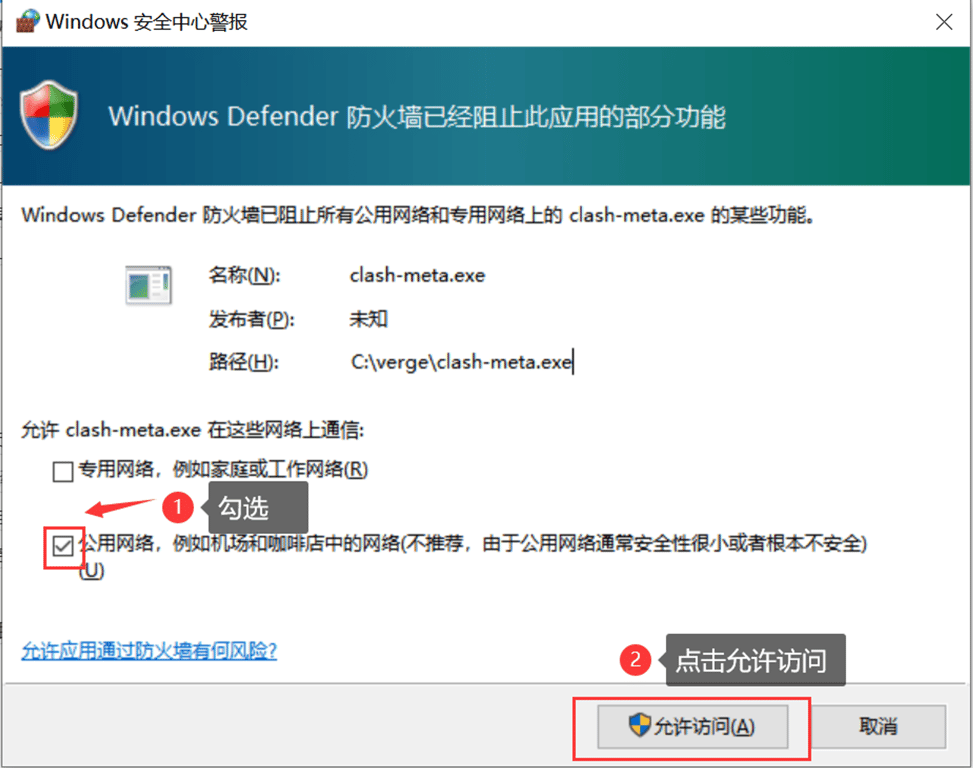The image size is (973, 768).
Task: Click the 勾选 annotation label
Action: pyautogui.click(x=244, y=508)
